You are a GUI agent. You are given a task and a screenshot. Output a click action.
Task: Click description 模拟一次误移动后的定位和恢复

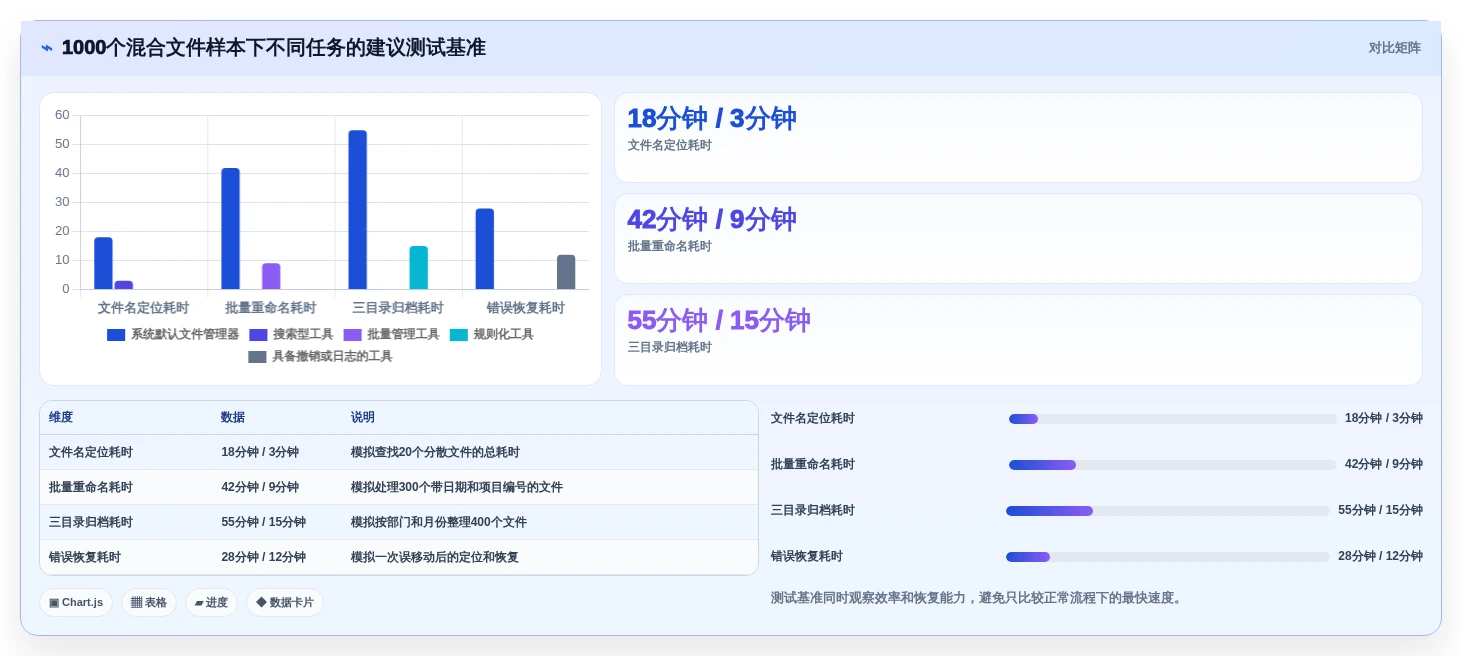tap(435, 558)
